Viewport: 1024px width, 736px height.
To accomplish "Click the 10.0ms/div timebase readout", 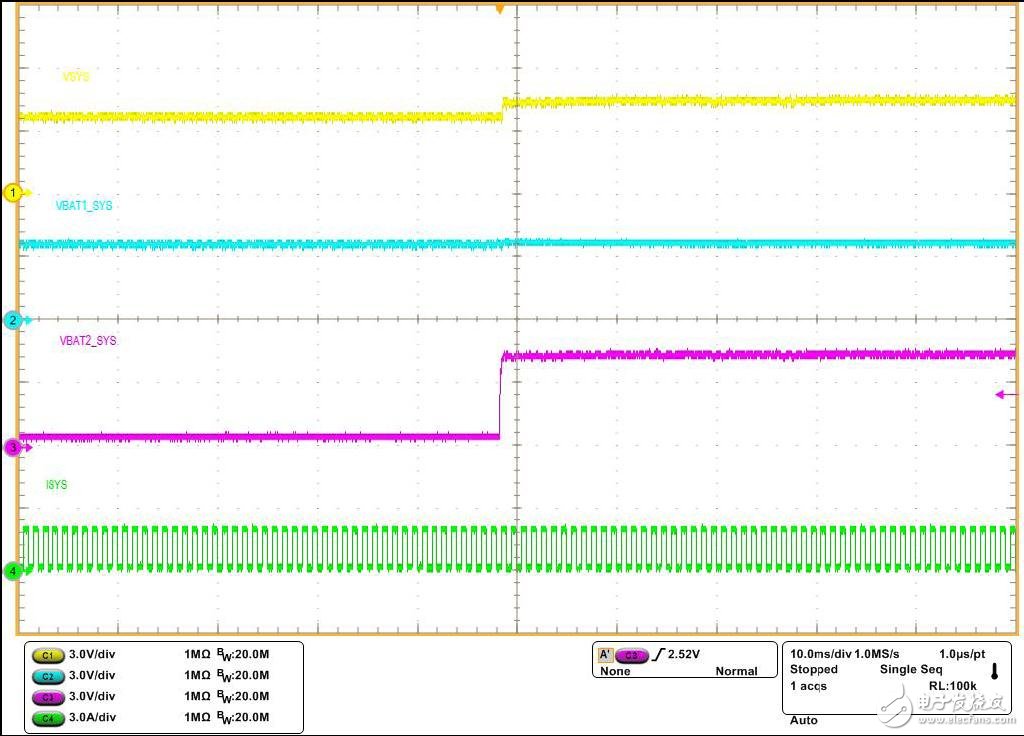I will click(x=820, y=652).
